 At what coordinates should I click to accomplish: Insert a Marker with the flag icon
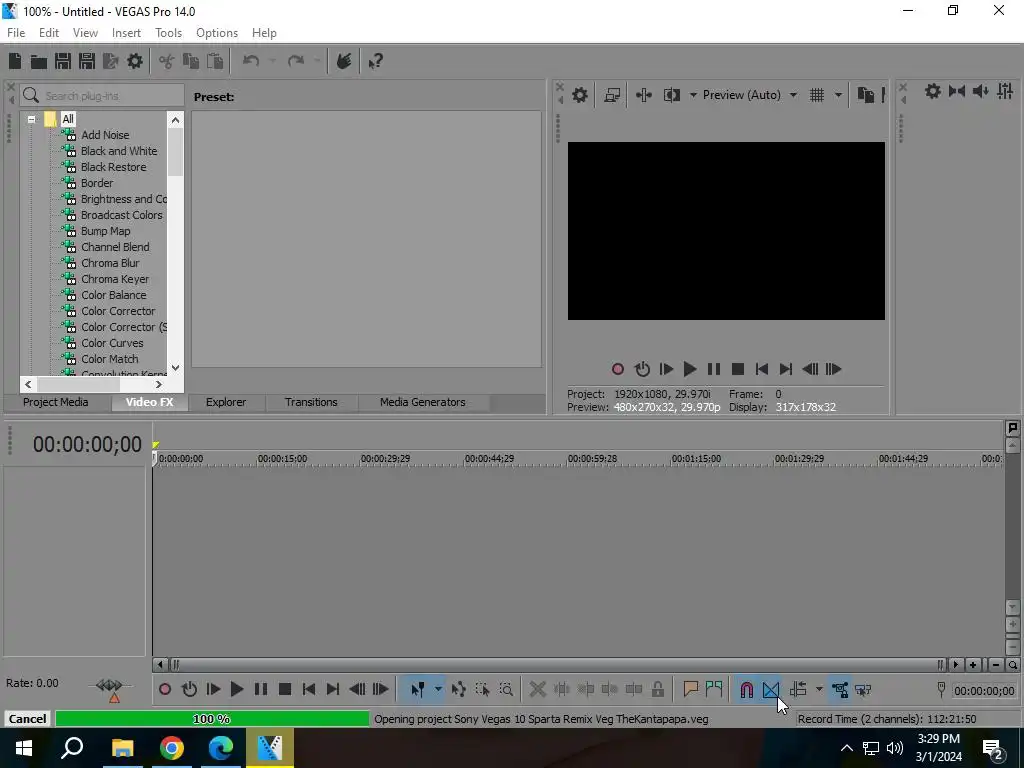click(x=690, y=690)
